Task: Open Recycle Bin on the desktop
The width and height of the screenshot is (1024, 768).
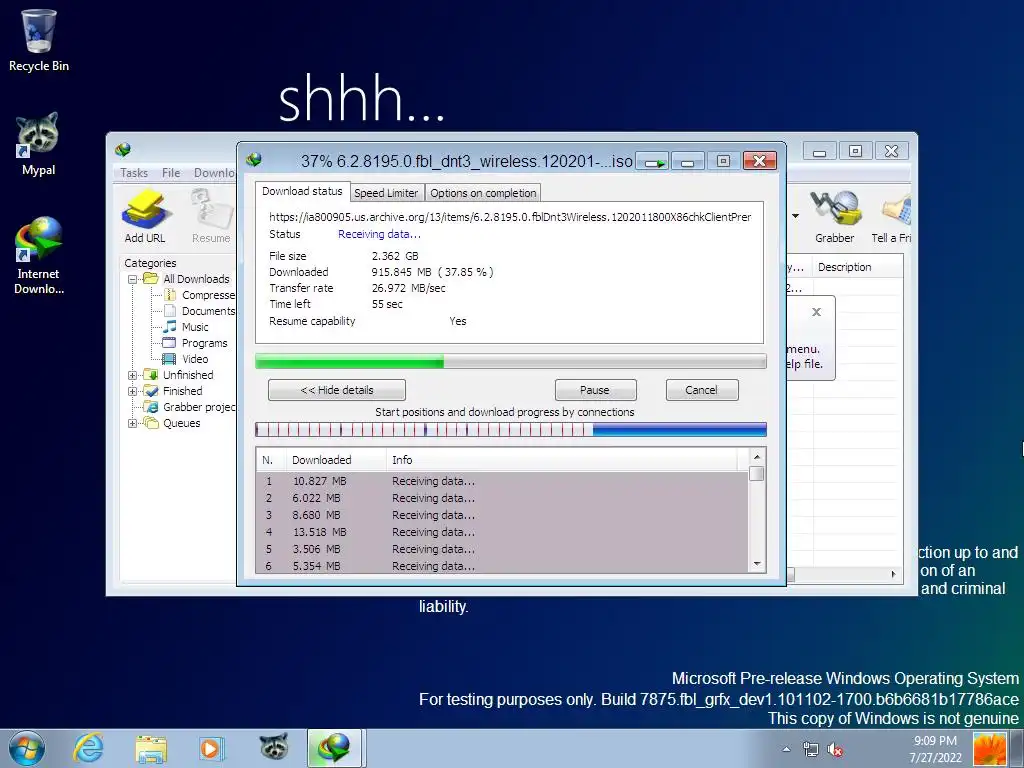Action: tap(39, 40)
